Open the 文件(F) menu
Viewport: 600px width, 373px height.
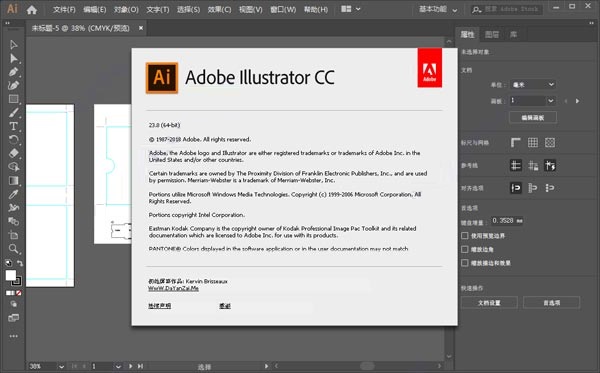pos(64,10)
